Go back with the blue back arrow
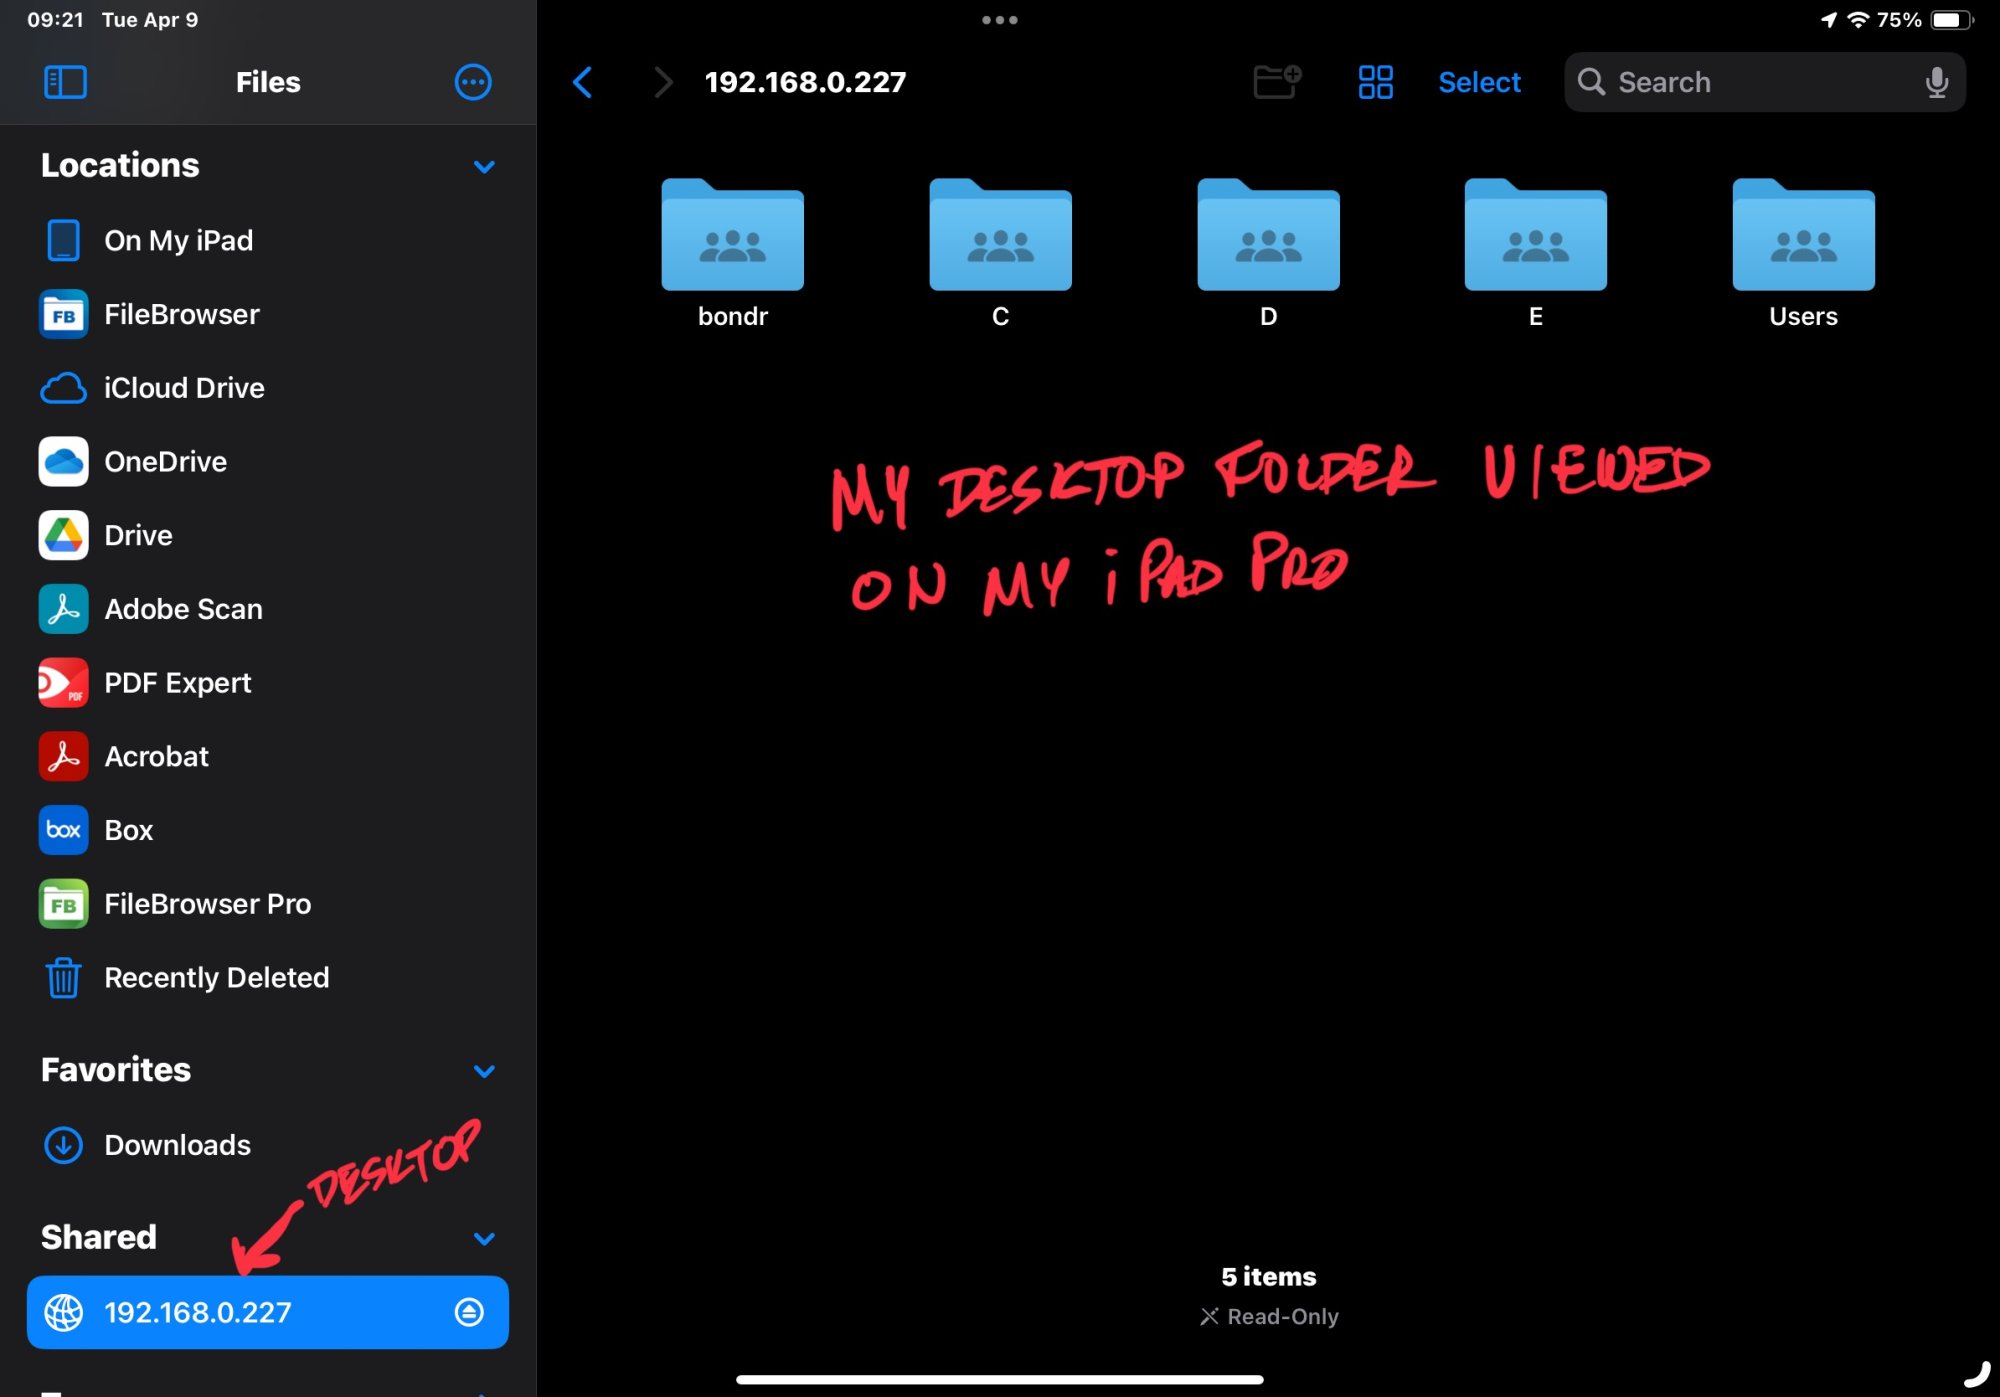This screenshot has width=2000, height=1397. [x=583, y=82]
